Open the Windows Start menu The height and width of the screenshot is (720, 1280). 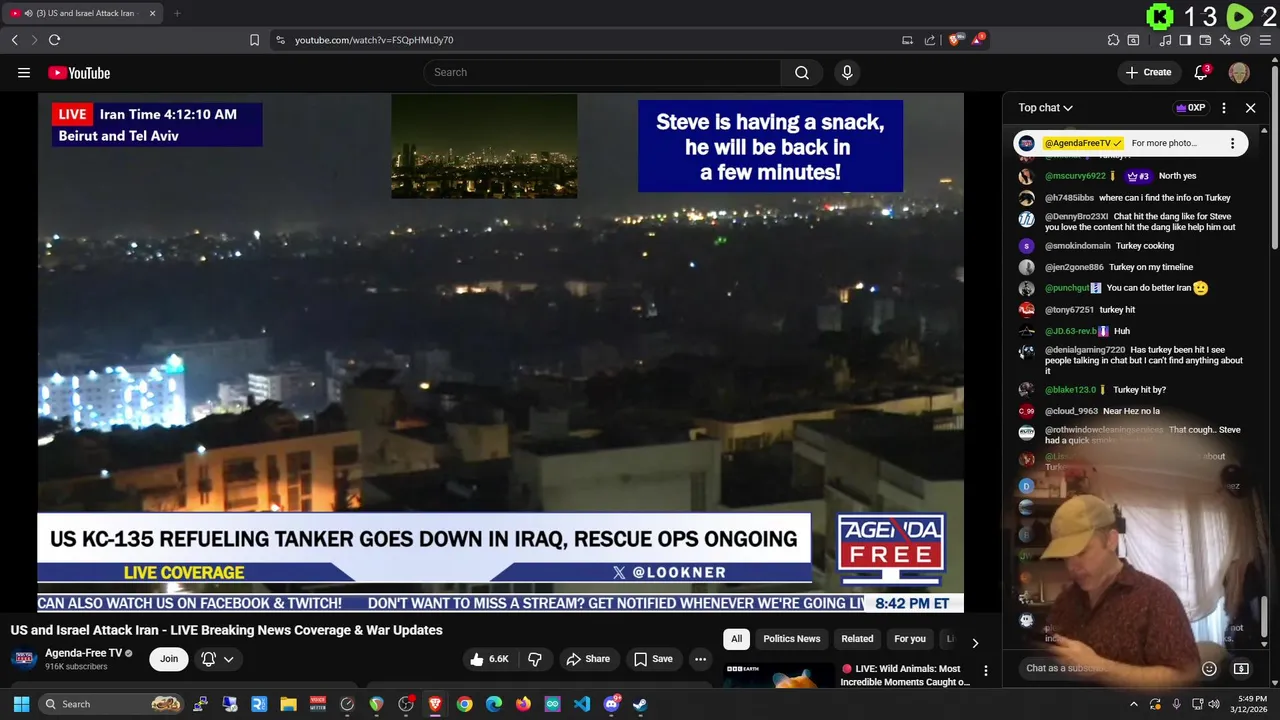pos(21,704)
